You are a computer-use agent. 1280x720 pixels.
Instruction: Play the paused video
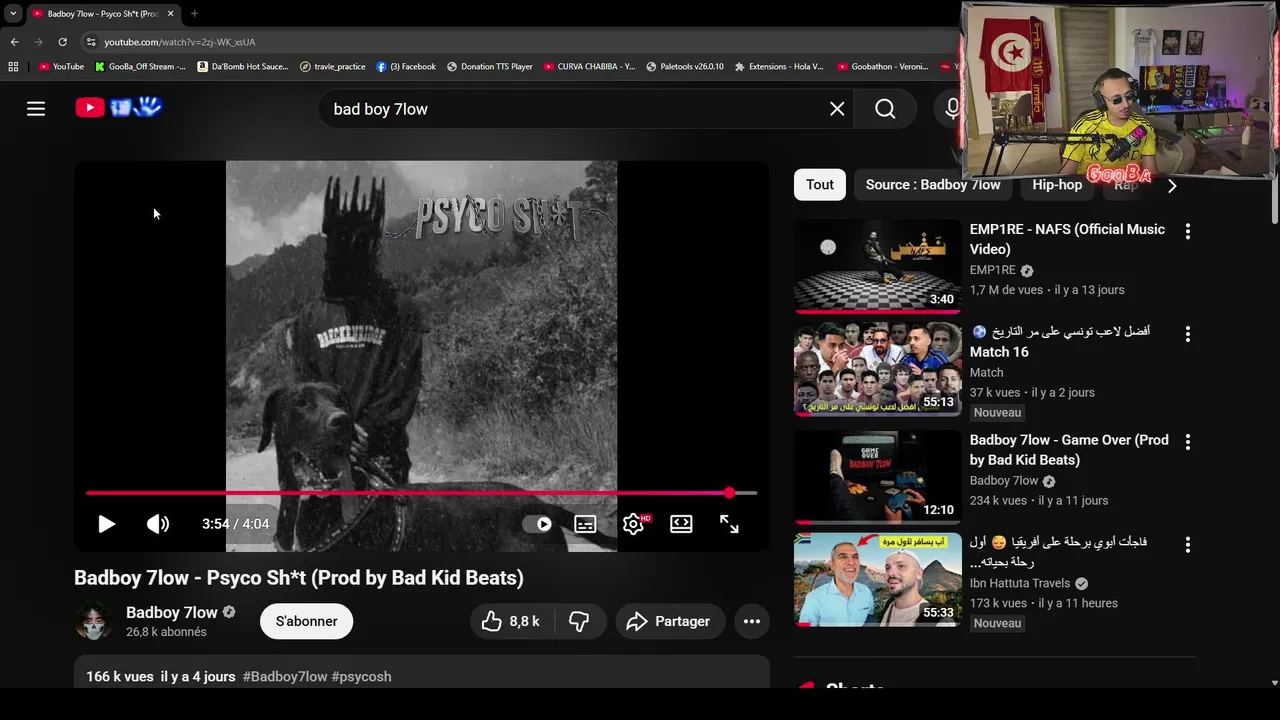[x=106, y=524]
